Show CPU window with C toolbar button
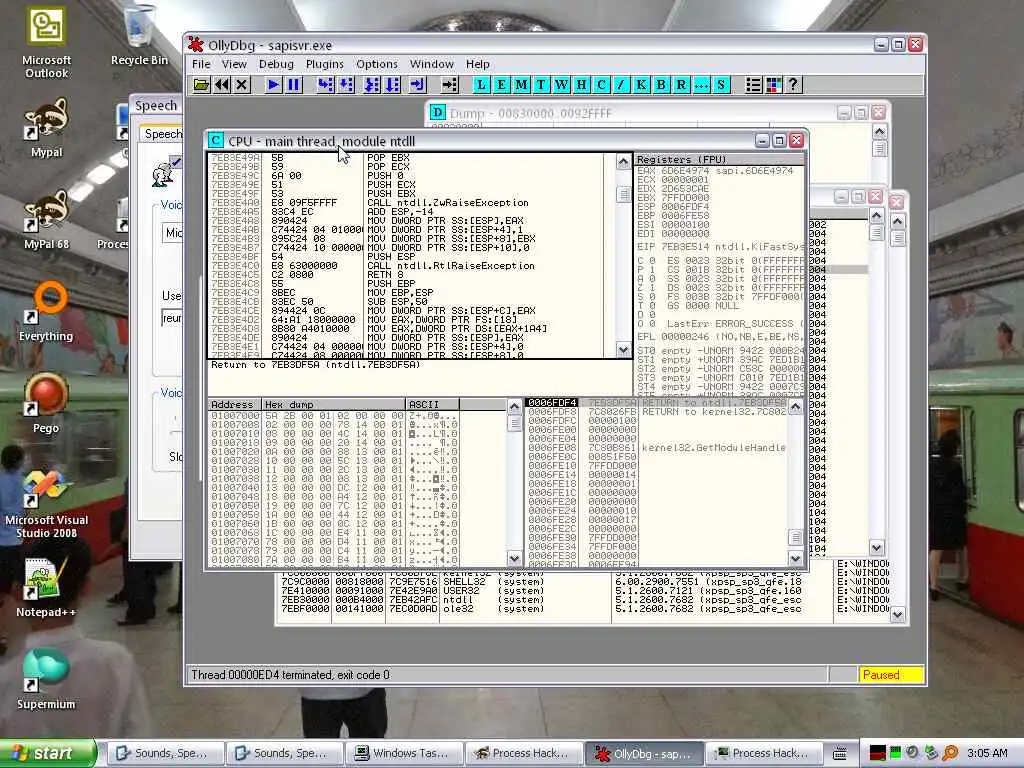 coord(601,85)
